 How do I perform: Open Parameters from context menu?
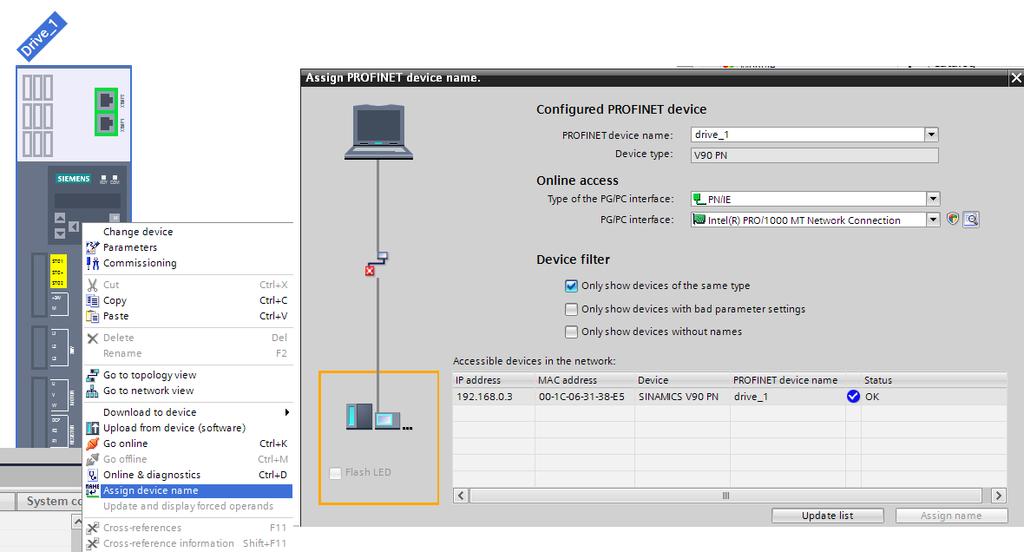(188, 248)
